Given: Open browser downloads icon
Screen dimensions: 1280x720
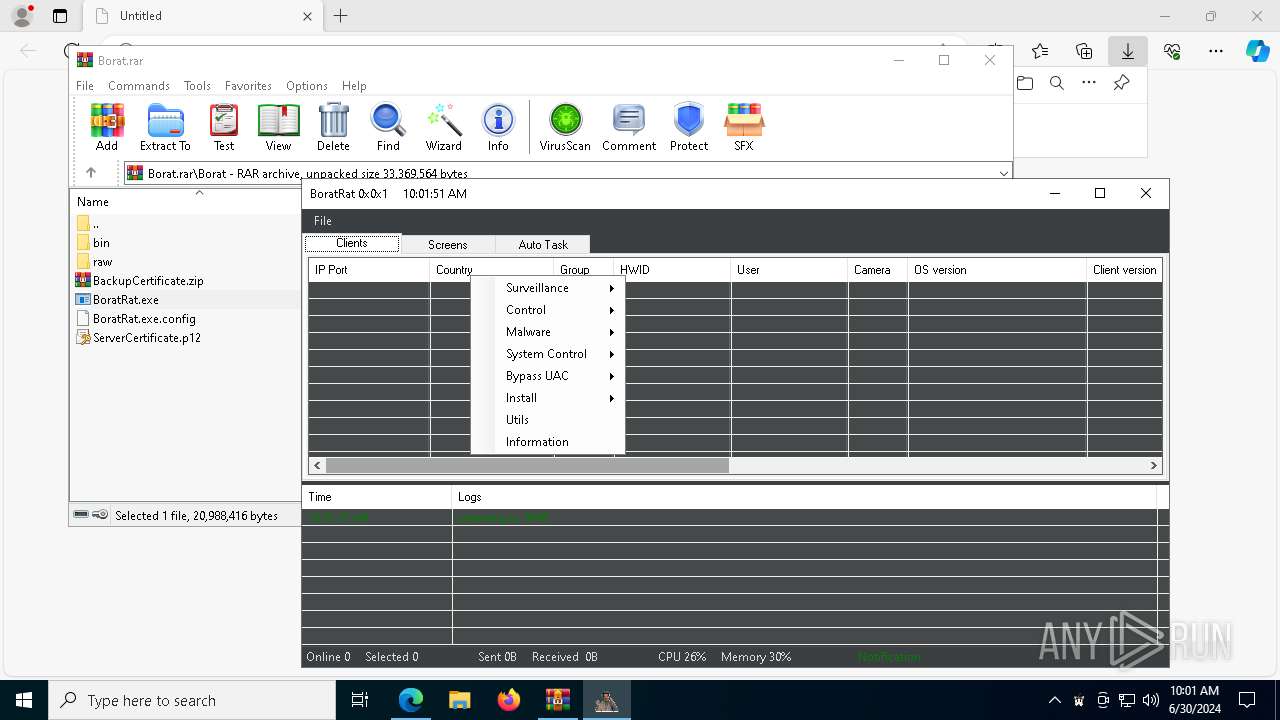Looking at the screenshot, I should (x=1127, y=51).
